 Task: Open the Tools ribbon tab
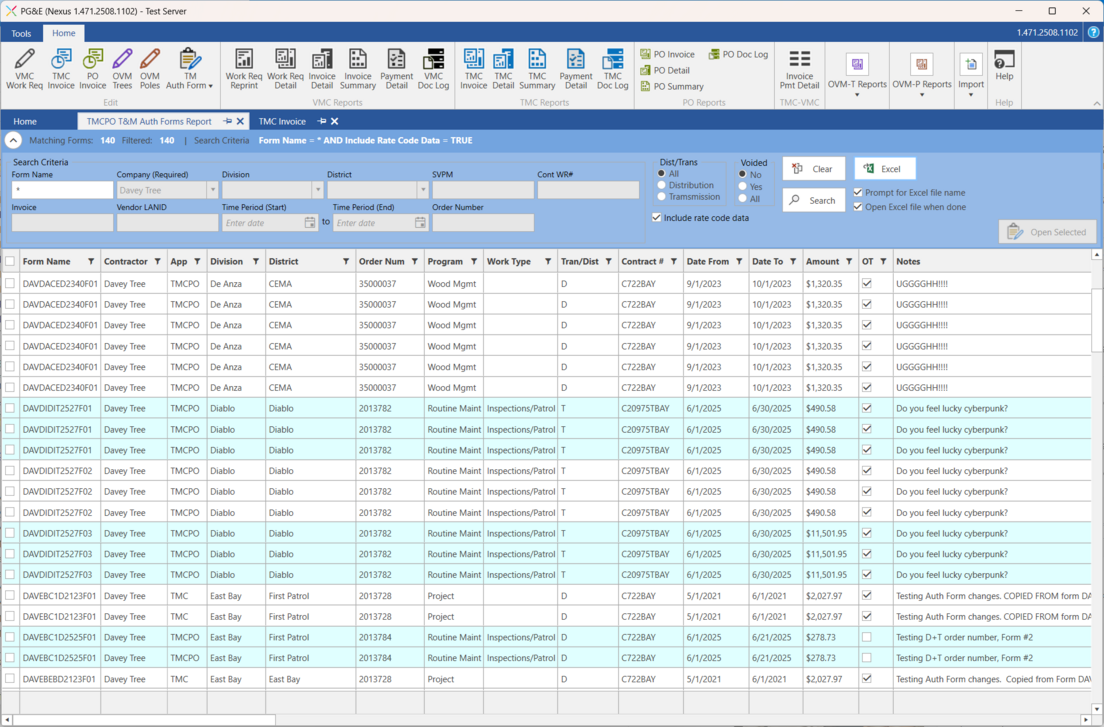tap(21, 33)
